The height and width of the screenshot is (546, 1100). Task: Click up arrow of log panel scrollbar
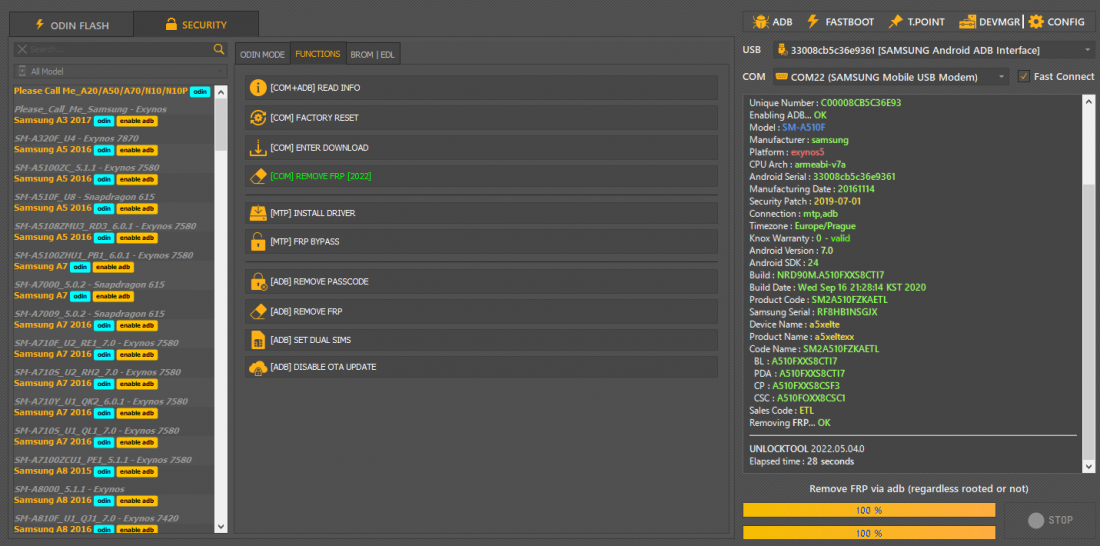pyautogui.click(x=1089, y=102)
